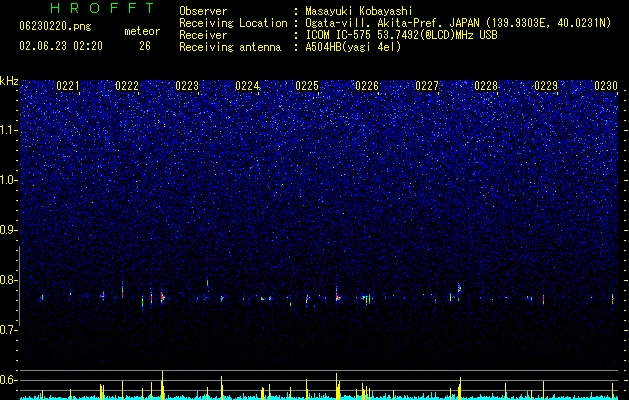
Task: Click the HROFFT title text
Action: tap(103, 8)
